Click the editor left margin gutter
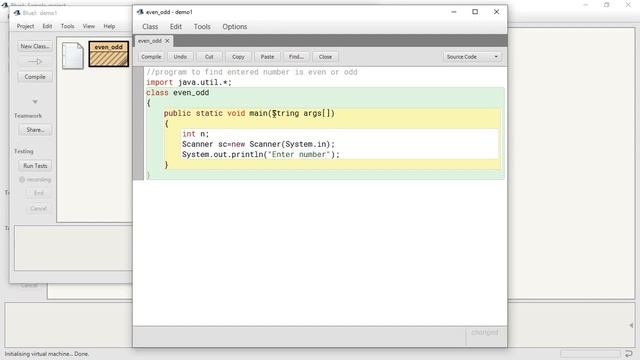The height and width of the screenshot is (360, 640). [x=139, y=123]
